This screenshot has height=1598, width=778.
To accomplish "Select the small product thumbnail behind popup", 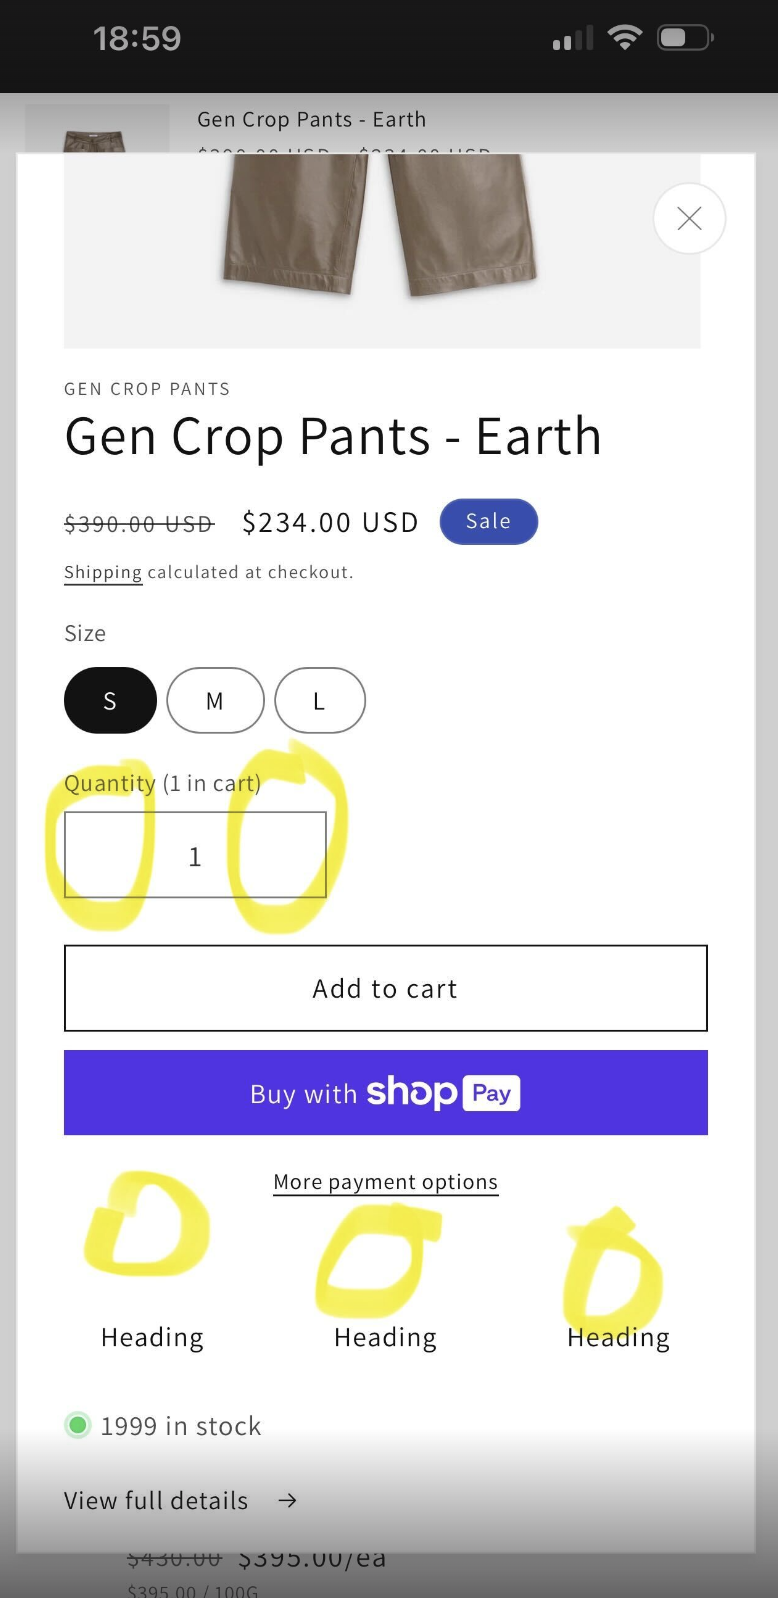I will [x=96, y=129].
